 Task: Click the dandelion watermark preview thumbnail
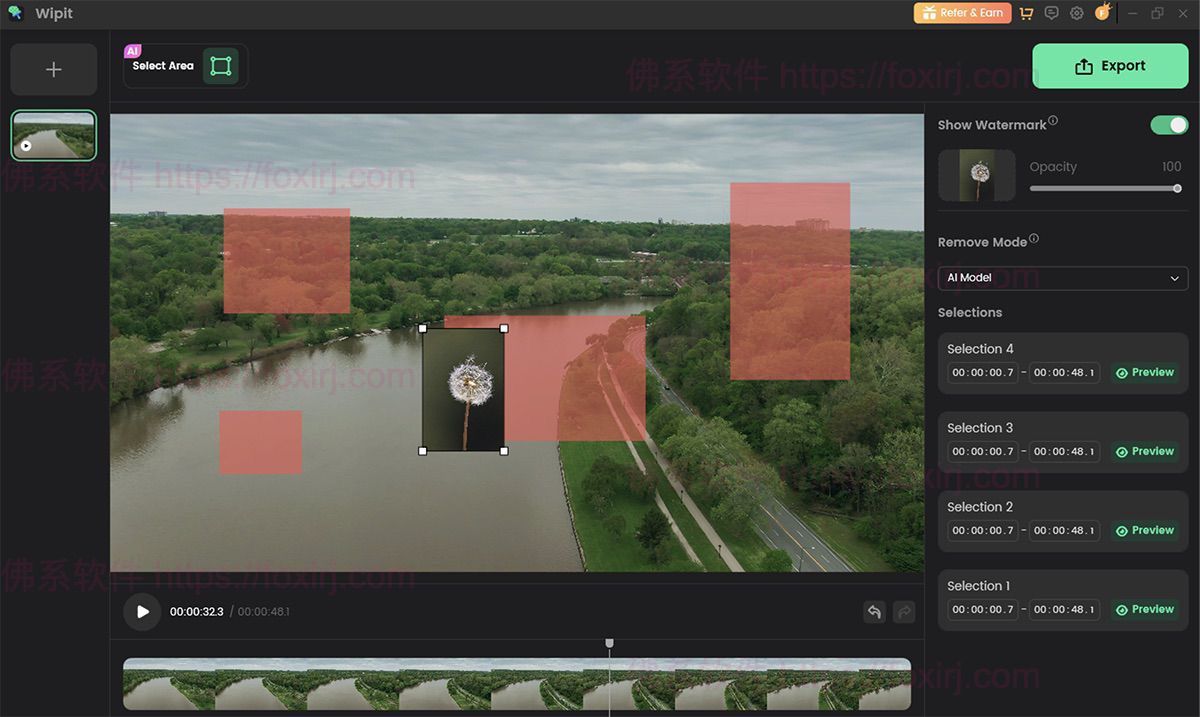976,174
